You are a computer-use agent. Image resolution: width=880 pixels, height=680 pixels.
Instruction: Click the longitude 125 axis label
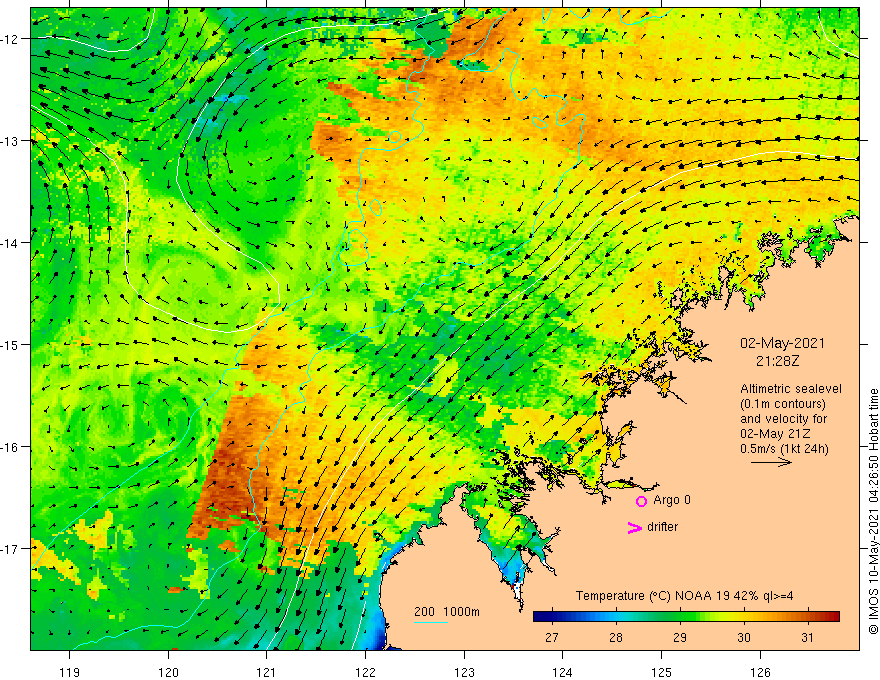661,672
